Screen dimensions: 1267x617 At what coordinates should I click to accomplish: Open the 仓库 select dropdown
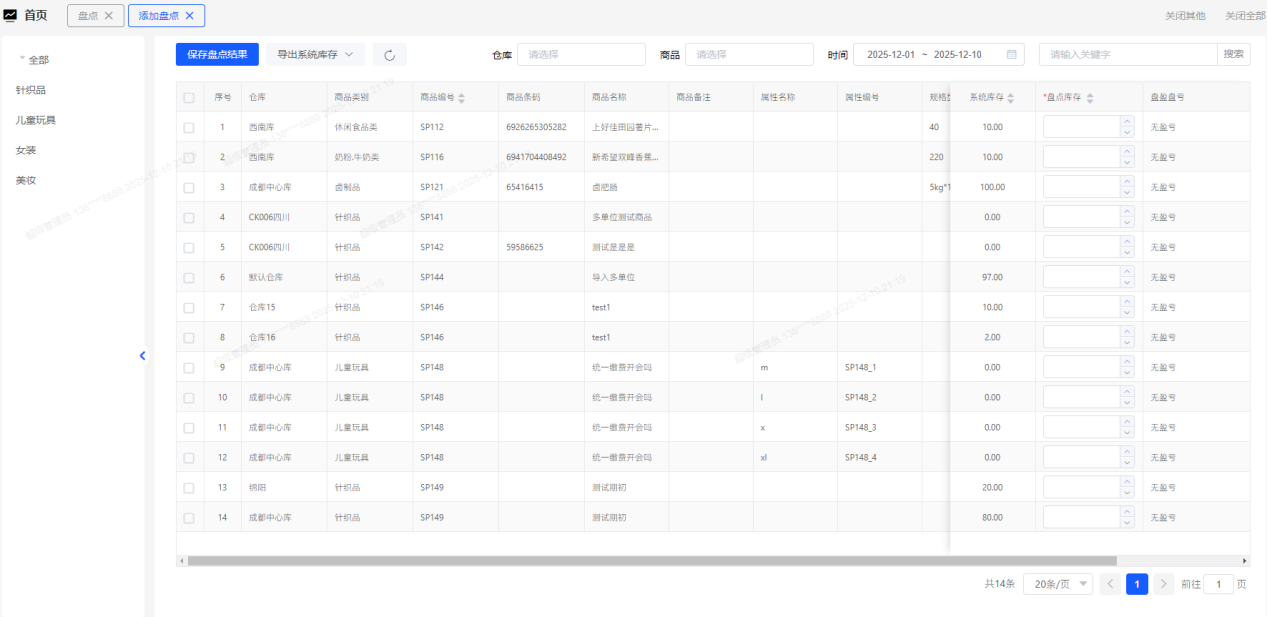pyautogui.click(x=580, y=55)
